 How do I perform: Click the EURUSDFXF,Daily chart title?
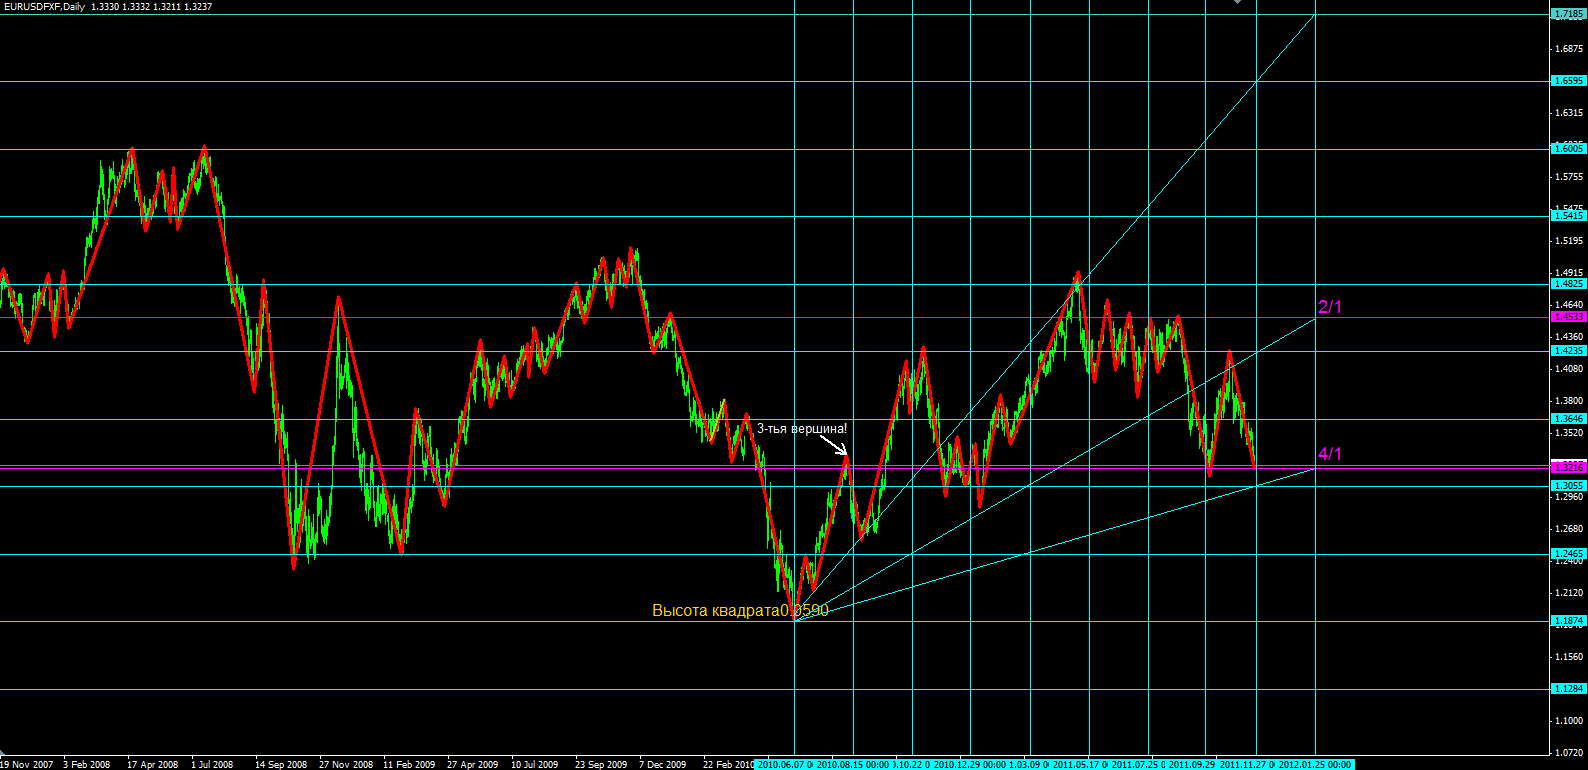pyautogui.click(x=44, y=7)
